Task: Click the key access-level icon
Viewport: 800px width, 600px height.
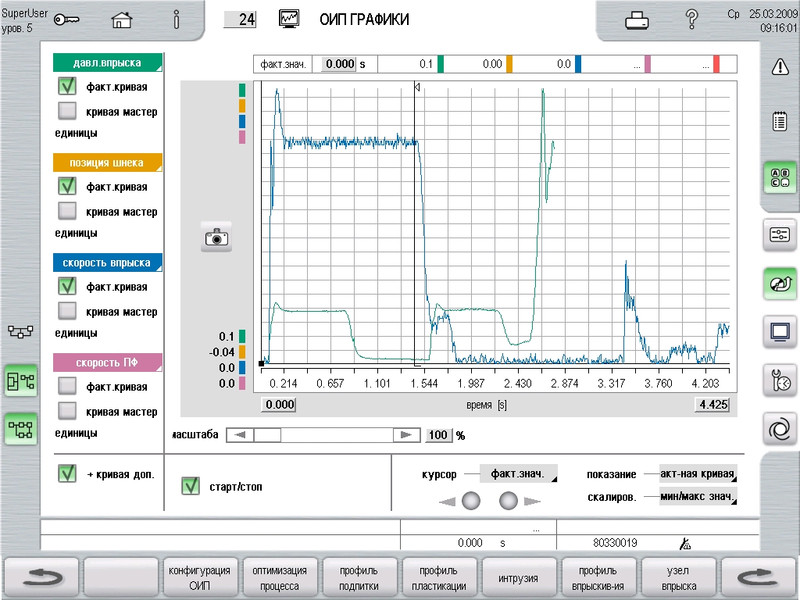Action: tap(66, 19)
